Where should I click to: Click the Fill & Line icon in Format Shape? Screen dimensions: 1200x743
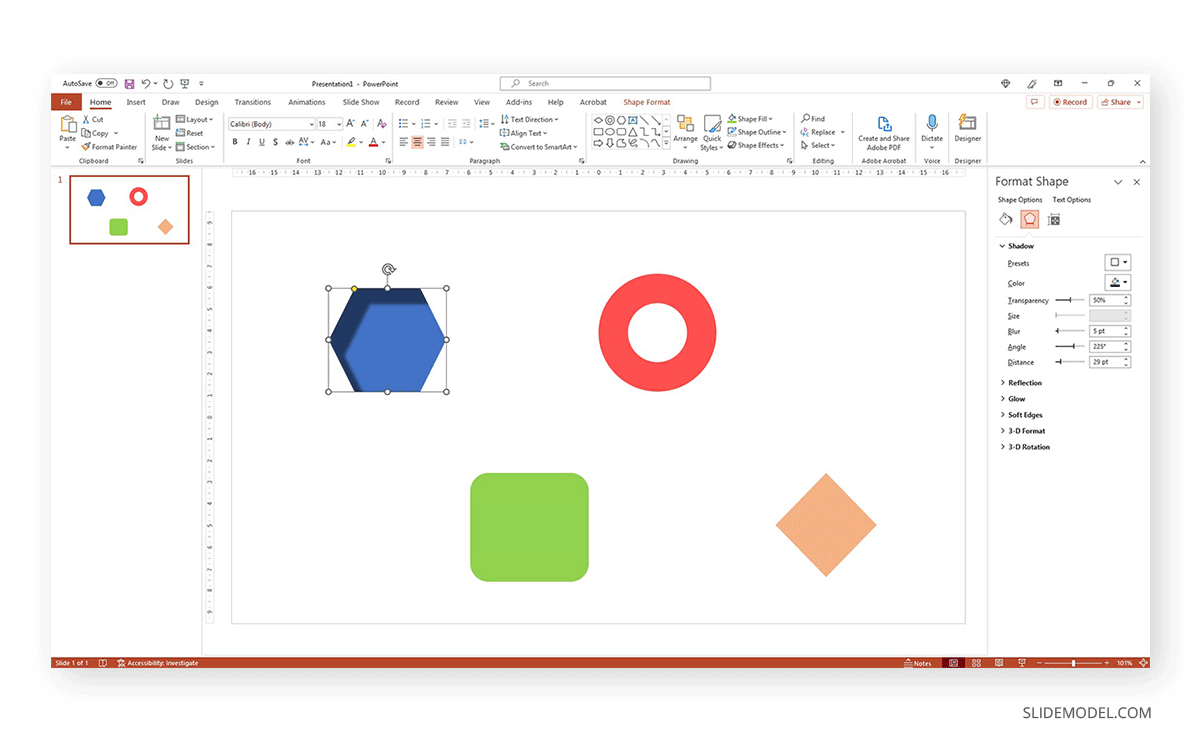(1005, 219)
